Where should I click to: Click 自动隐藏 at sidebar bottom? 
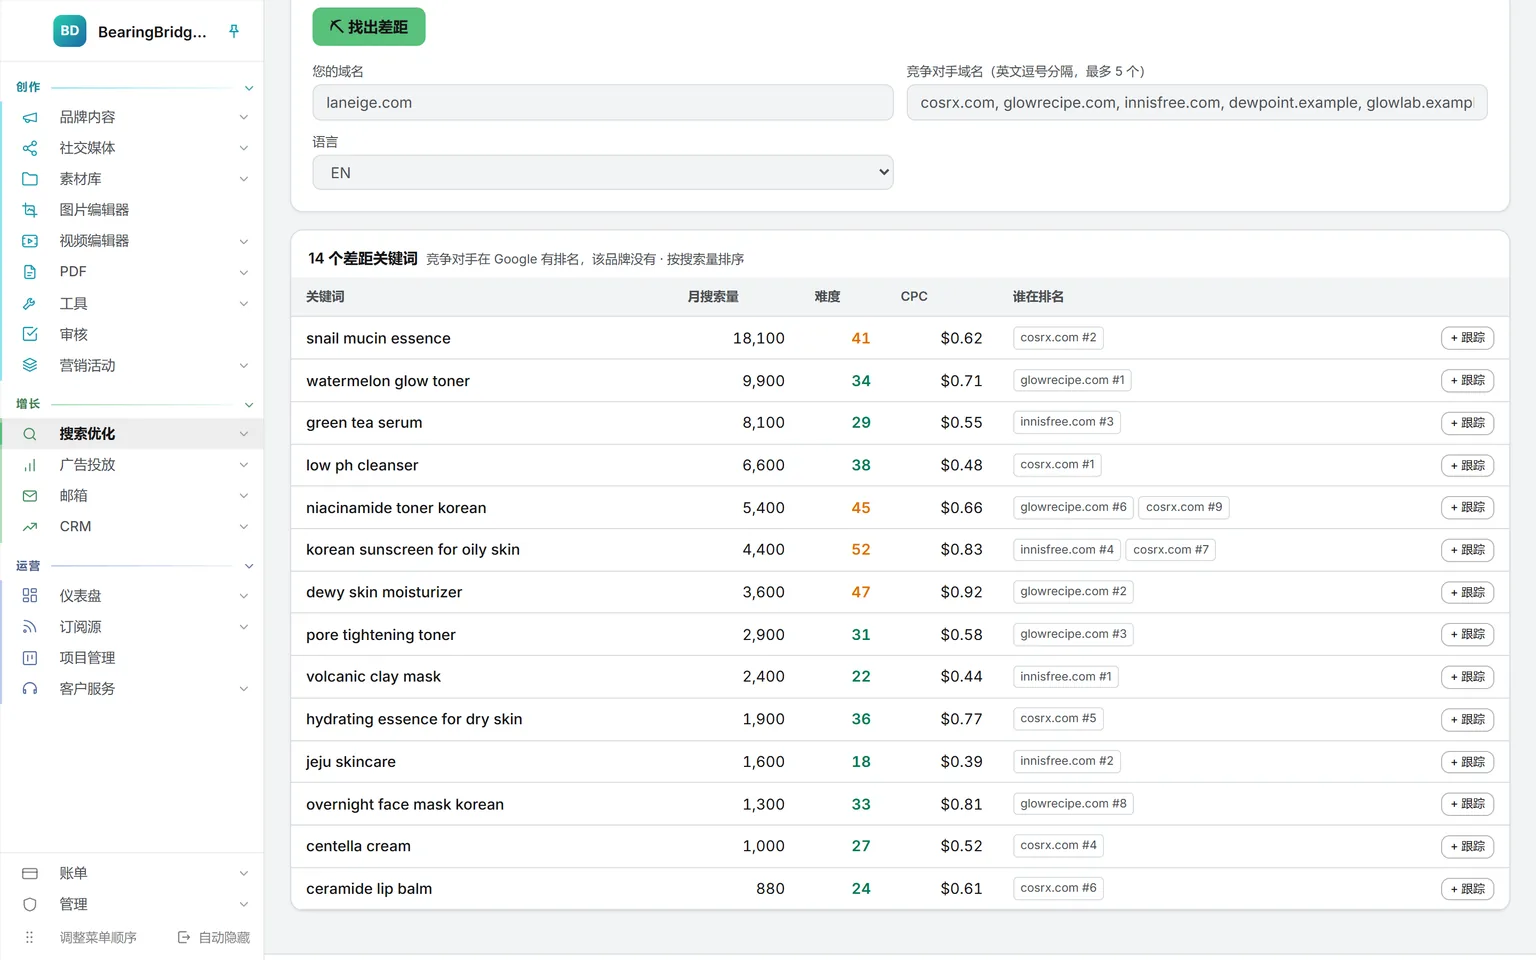(214, 938)
